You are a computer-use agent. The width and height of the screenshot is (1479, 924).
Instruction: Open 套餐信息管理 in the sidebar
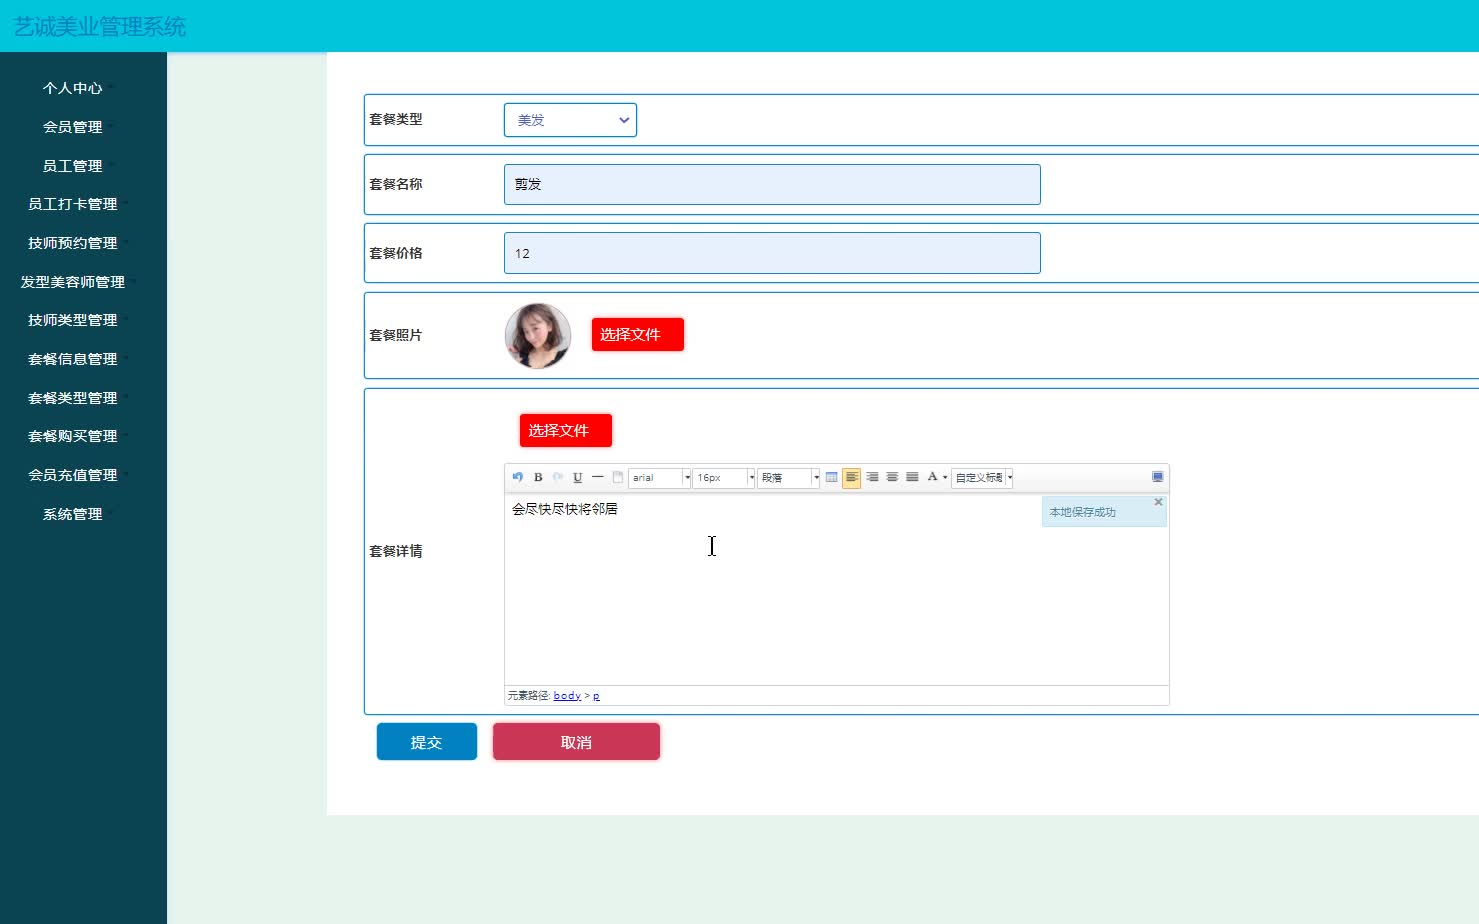click(x=72, y=358)
